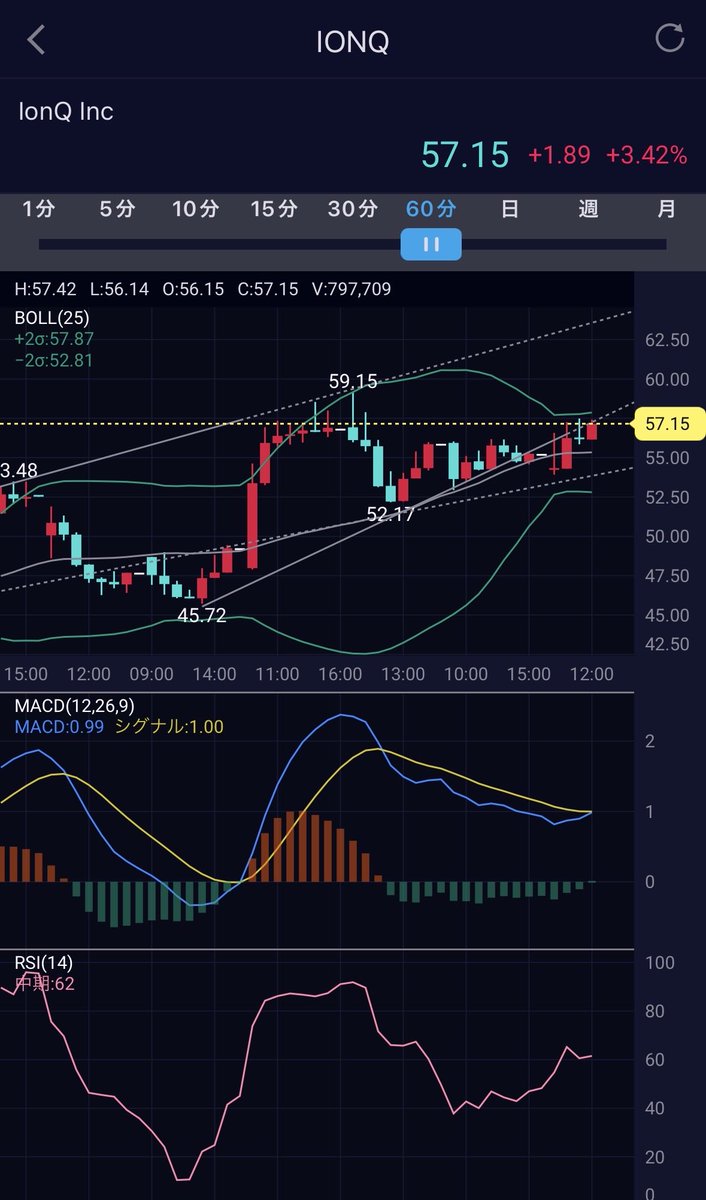Image resolution: width=706 pixels, height=1200 pixels.
Task: Click the +3.42% percent change value
Action: click(647, 156)
